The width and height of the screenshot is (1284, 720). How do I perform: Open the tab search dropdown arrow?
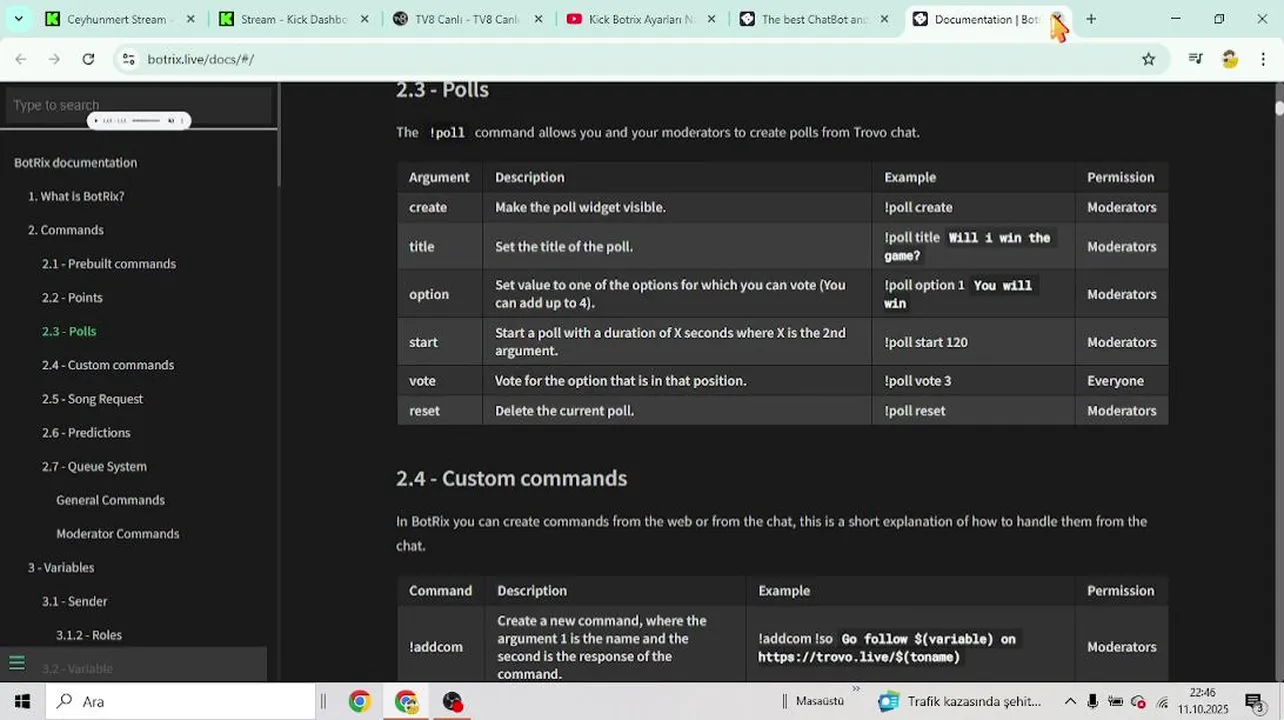coord(18,19)
